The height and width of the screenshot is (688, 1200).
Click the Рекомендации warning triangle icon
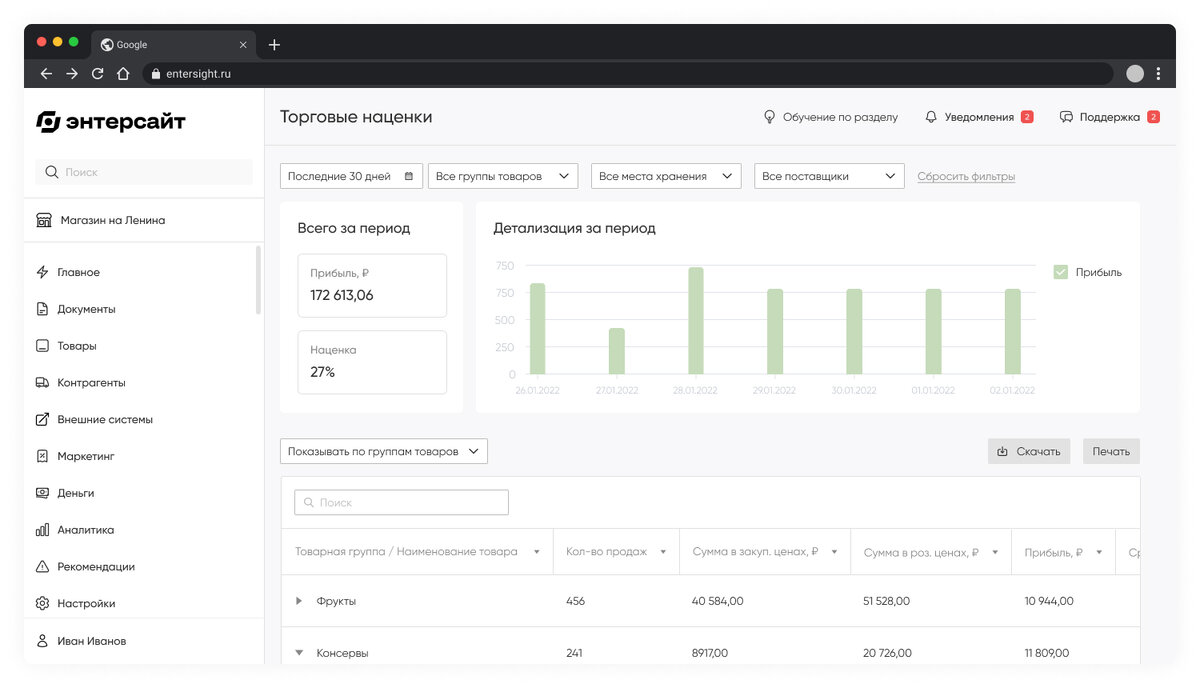(42, 567)
